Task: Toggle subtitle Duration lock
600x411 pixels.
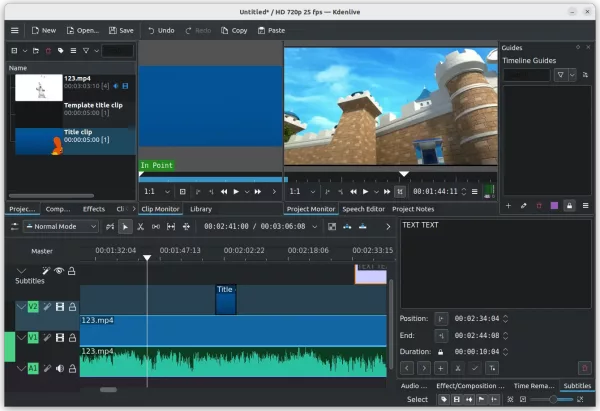Action: tap(440, 352)
